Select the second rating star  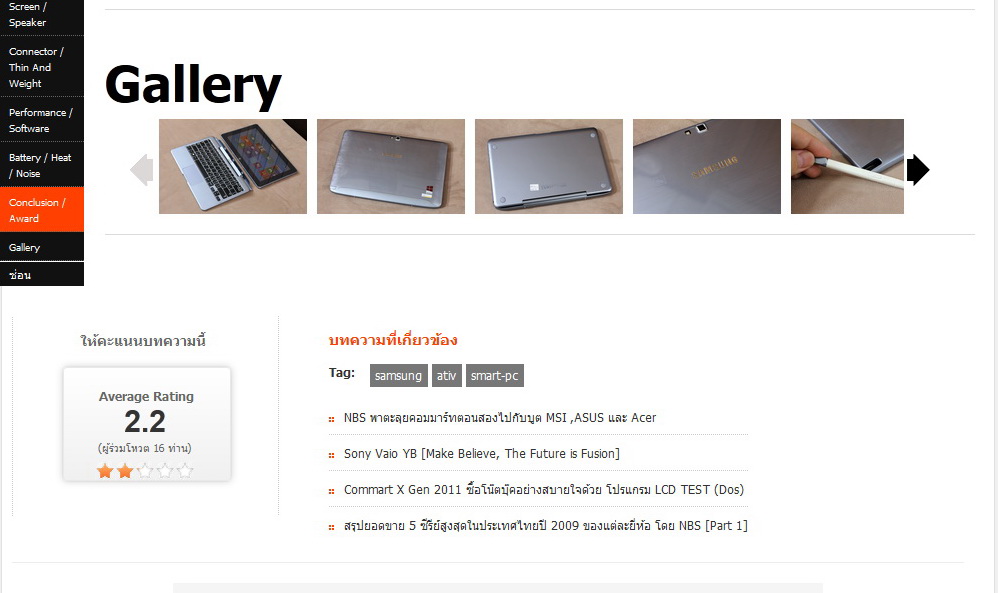click(x=125, y=471)
